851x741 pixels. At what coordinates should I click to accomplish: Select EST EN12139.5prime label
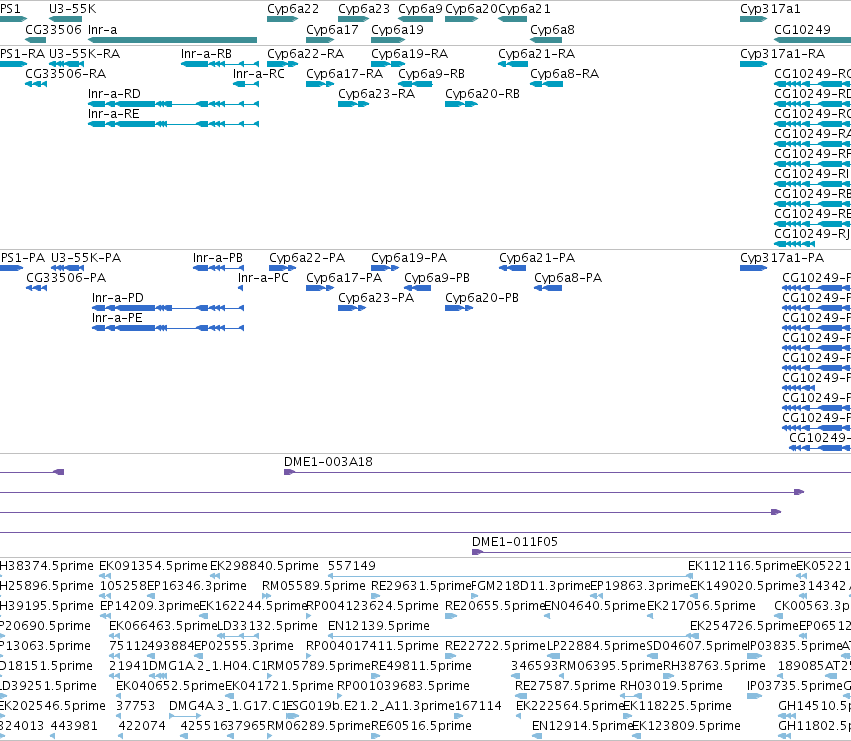[378, 626]
